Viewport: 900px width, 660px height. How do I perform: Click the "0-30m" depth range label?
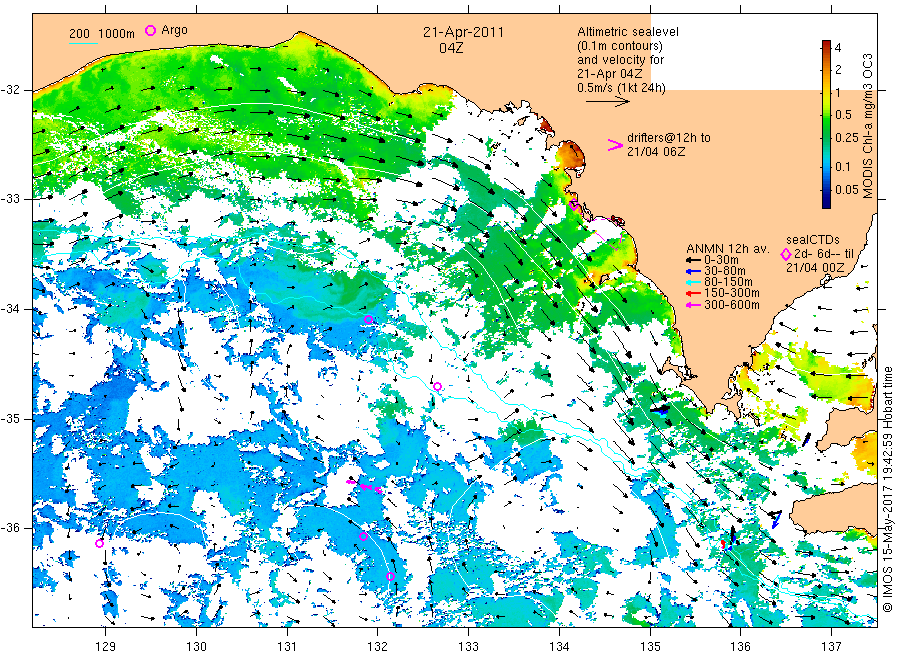coord(721,260)
